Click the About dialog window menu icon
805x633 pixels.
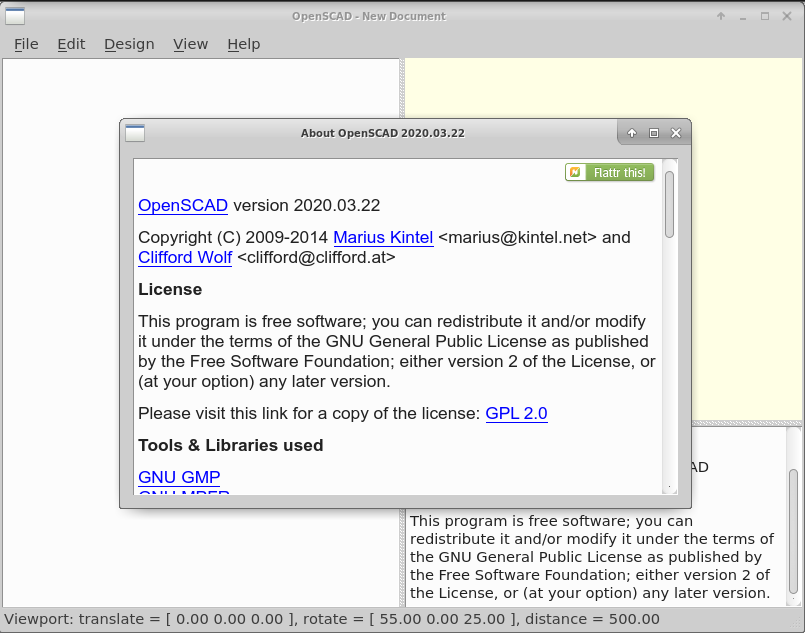coord(135,133)
